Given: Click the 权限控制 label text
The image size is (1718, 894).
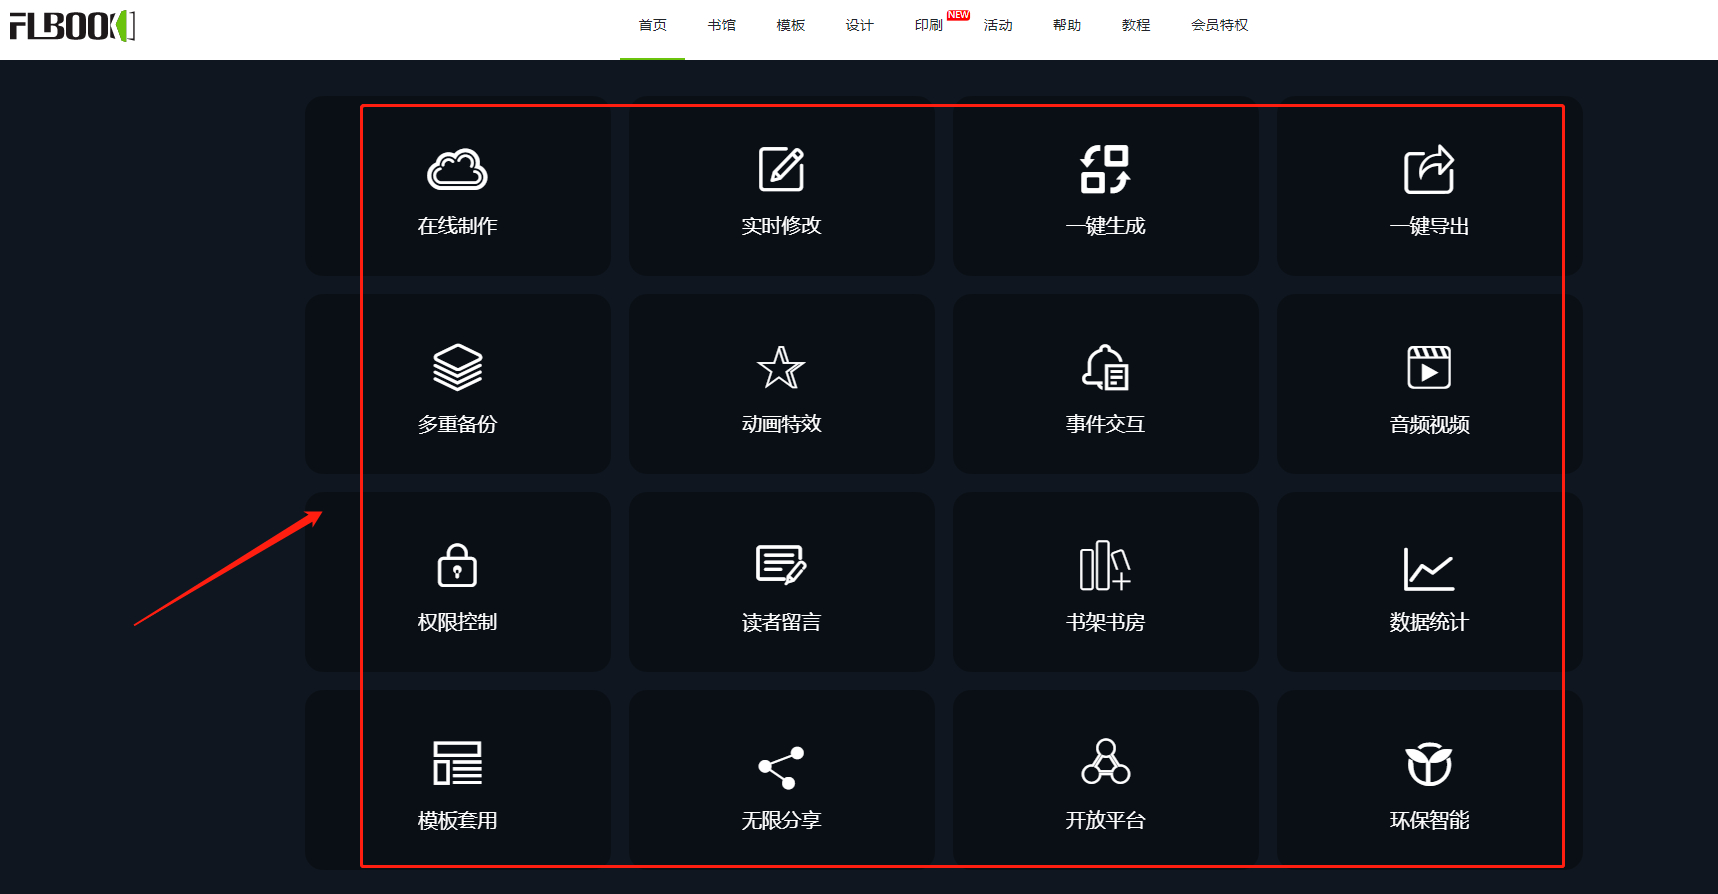Looking at the screenshot, I should coord(457,622).
